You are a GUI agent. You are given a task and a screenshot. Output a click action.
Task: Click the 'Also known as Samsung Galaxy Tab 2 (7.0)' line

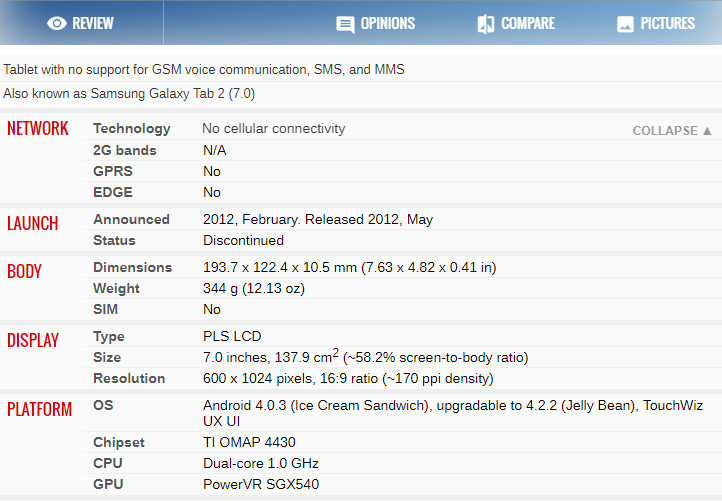tap(129, 93)
